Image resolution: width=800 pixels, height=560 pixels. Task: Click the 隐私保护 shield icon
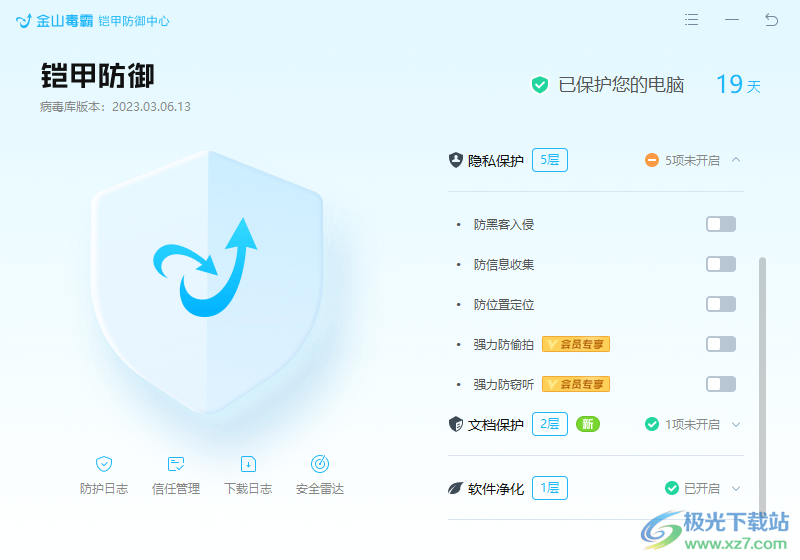[x=456, y=160]
